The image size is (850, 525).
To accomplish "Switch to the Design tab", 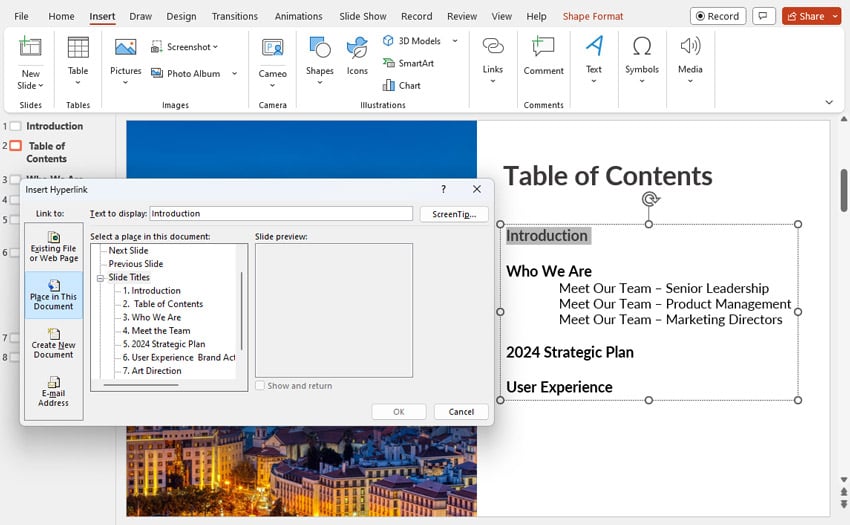I will pyautogui.click(x=181, y=16).
